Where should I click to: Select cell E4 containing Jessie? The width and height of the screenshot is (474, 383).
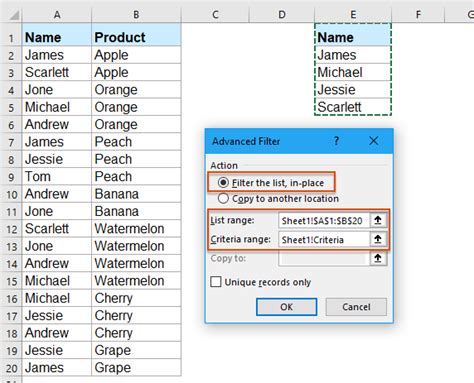click(353, 89)
